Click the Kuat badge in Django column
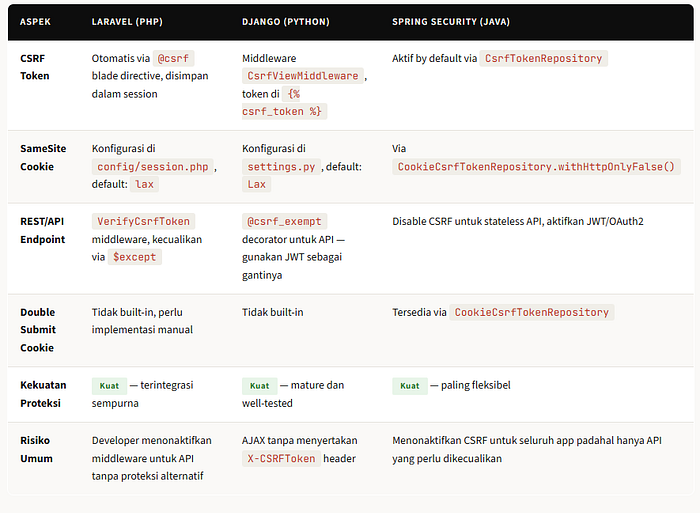 click(x=259, y=386)
